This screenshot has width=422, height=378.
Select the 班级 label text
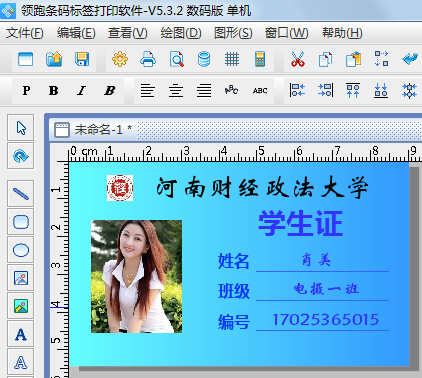tap(234, 291)
